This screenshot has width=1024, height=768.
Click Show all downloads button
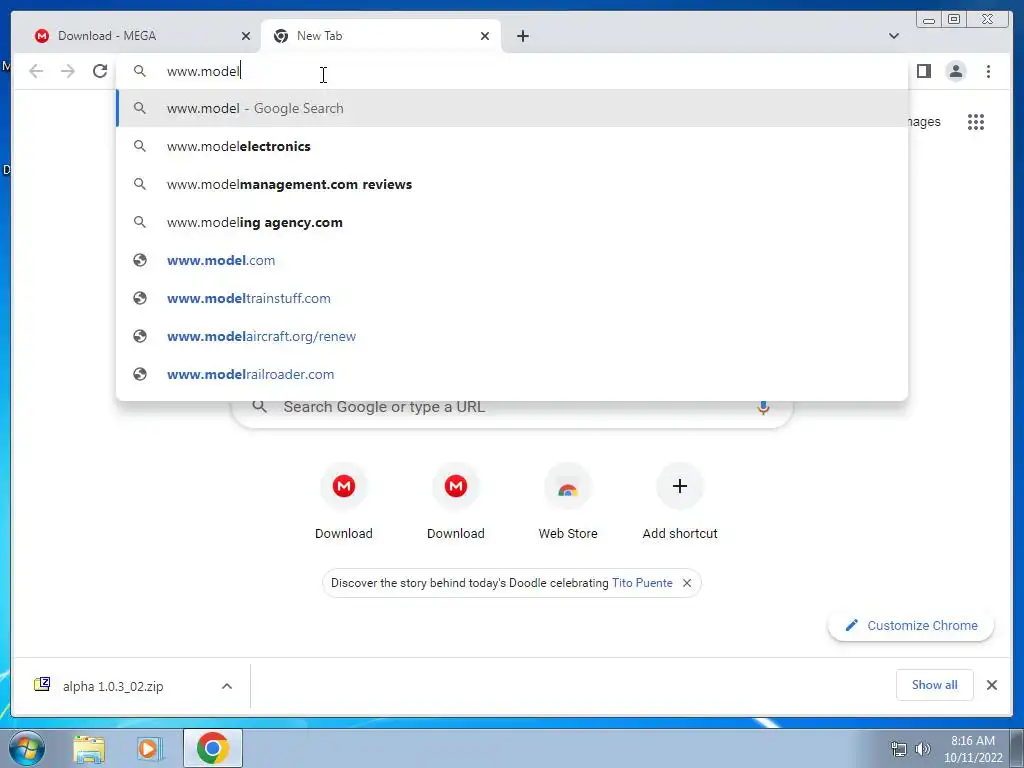click(935, 684)
